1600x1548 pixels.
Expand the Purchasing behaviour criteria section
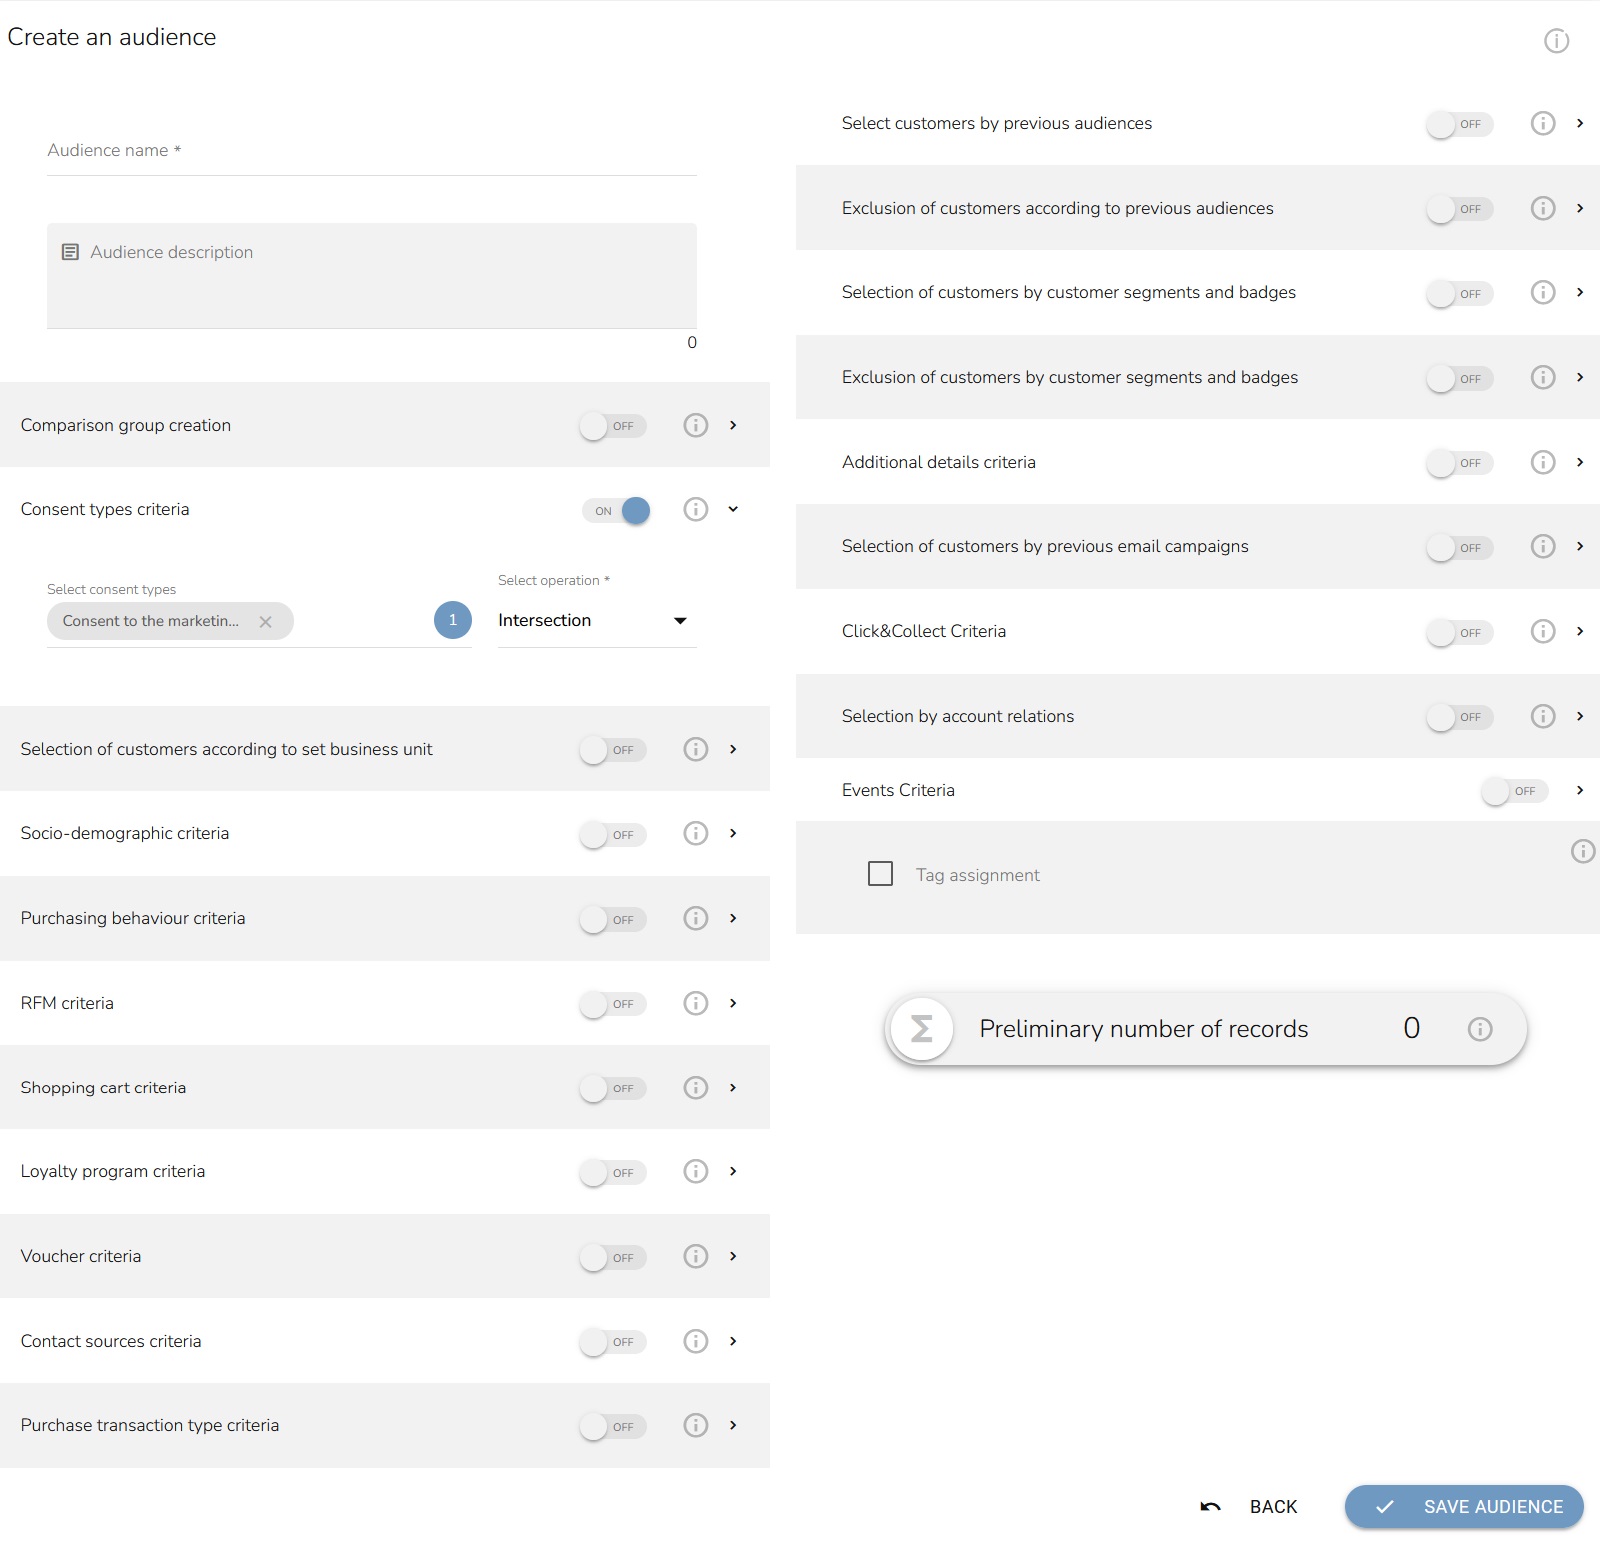click(733, 918)
